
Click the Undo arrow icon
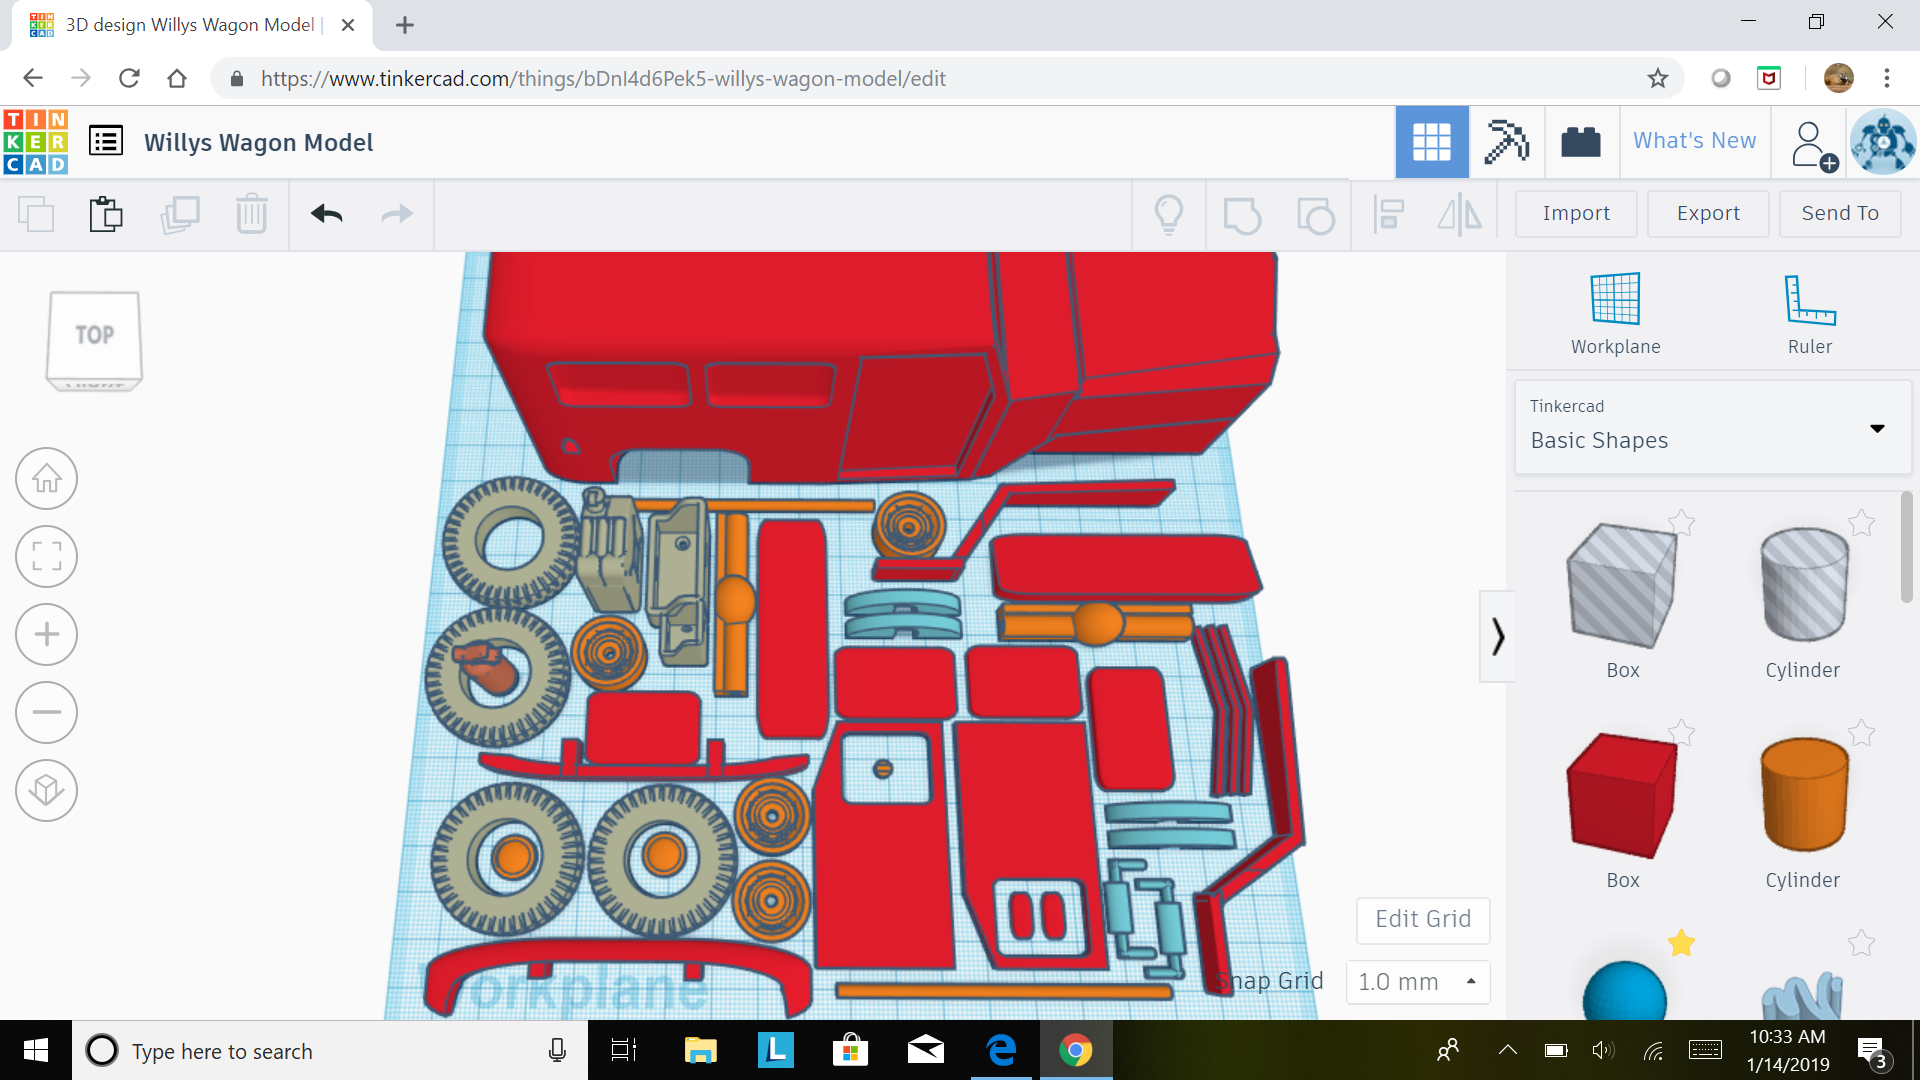(x=326, y=213)
